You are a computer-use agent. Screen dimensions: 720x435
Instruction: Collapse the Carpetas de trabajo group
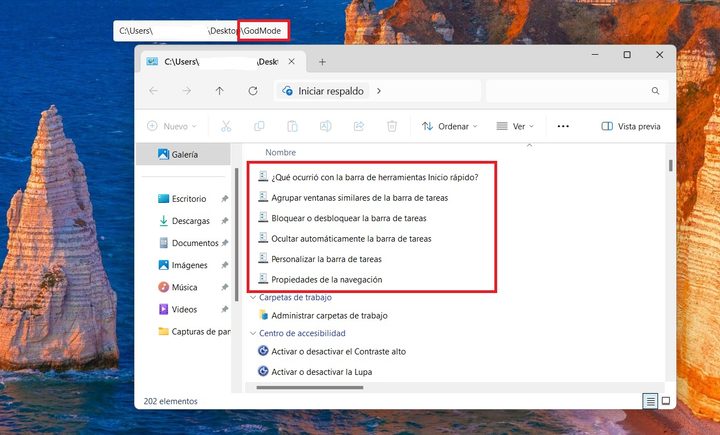click(253, 298)
